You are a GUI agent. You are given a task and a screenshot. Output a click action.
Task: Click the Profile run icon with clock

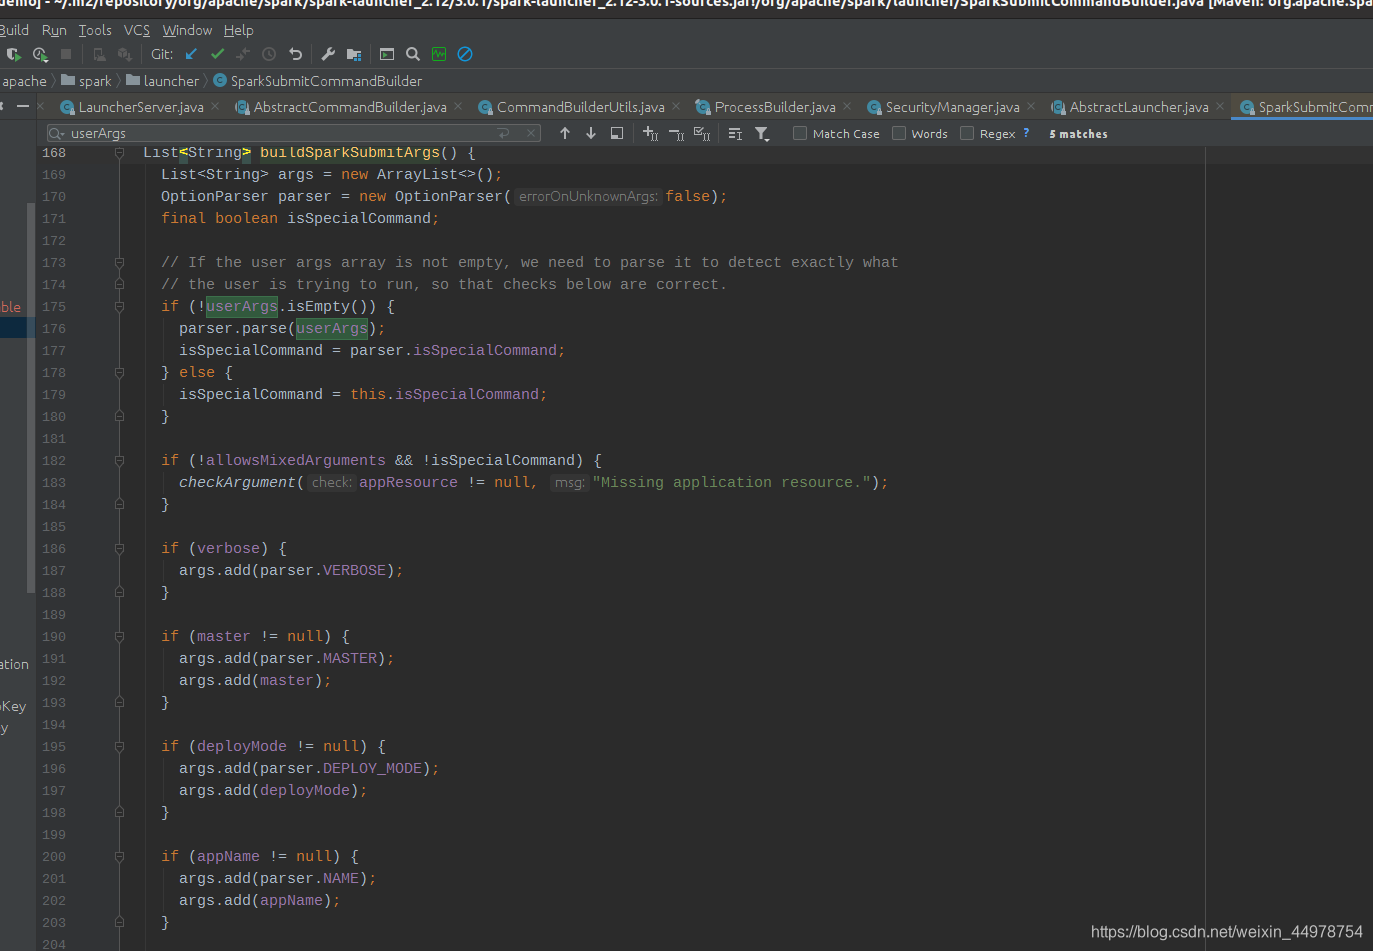40,54
